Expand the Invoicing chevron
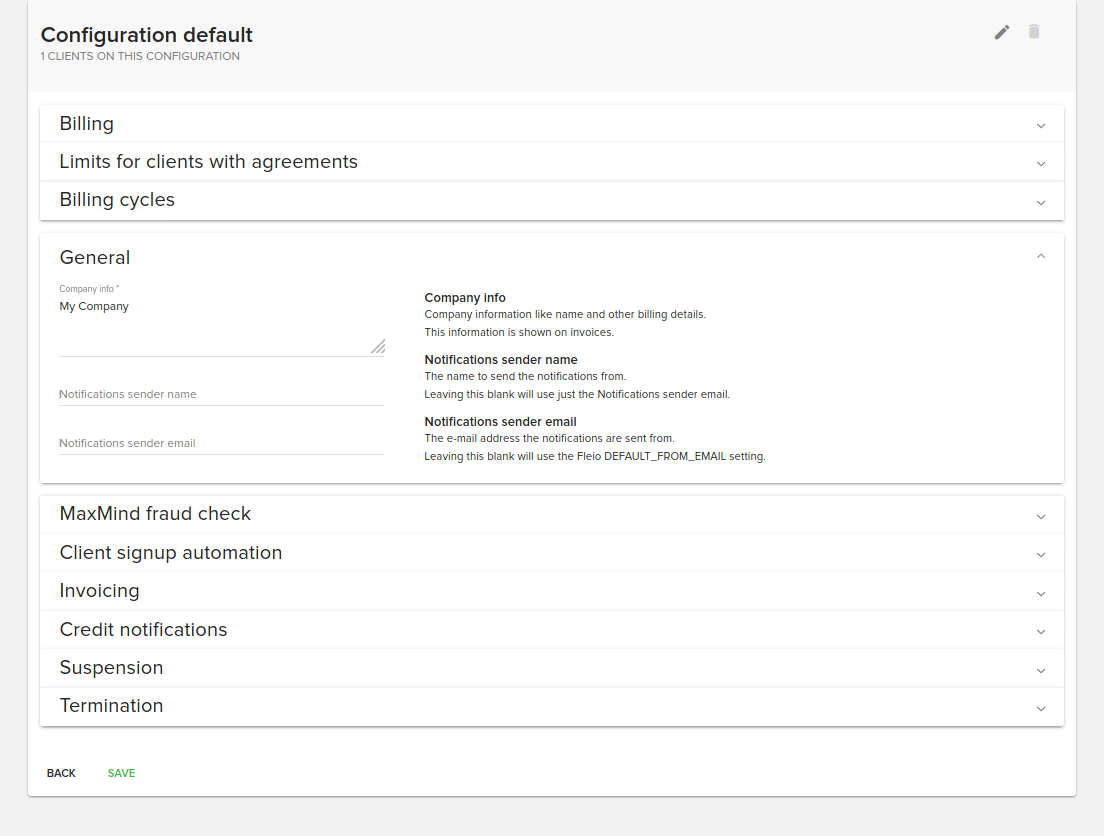1104x836 pixels. point(1041,594)
